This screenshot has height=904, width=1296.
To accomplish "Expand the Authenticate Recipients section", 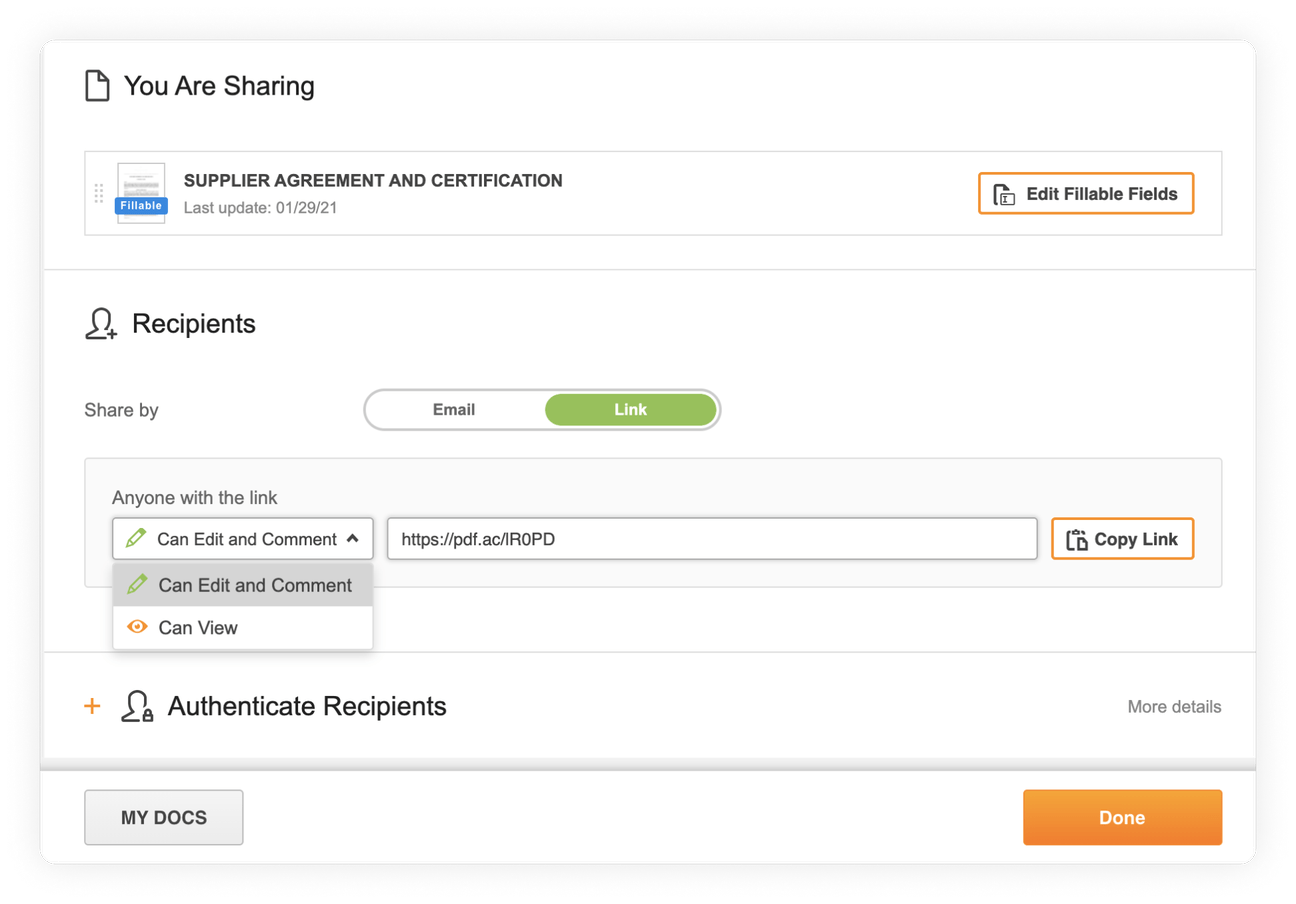I will point(92,706).
